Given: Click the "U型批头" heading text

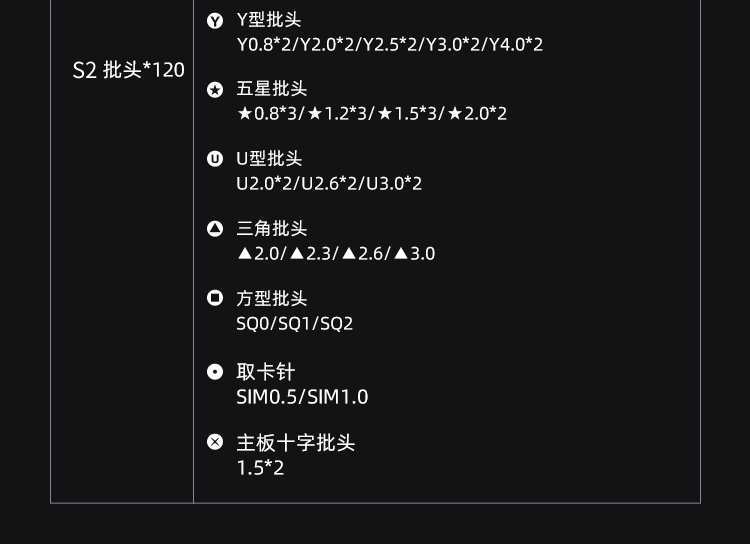Looking at the screenshot, I should (269, 159).
